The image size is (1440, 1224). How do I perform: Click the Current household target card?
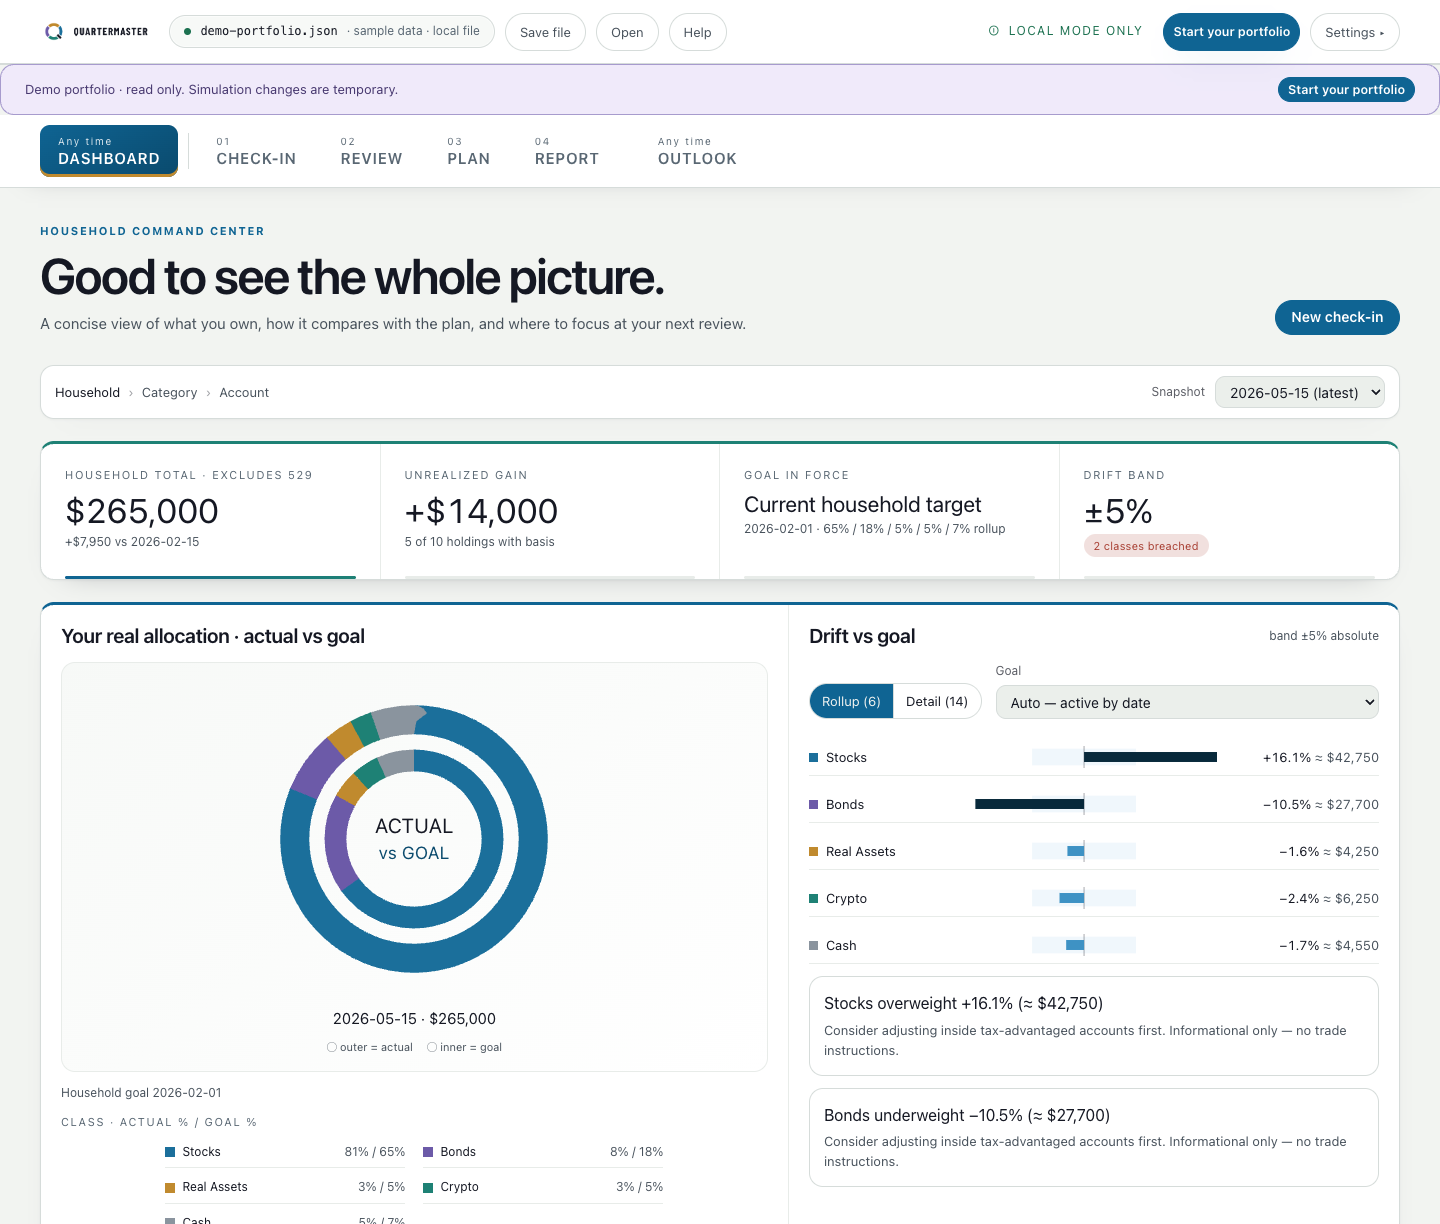[x=889, y=511]
